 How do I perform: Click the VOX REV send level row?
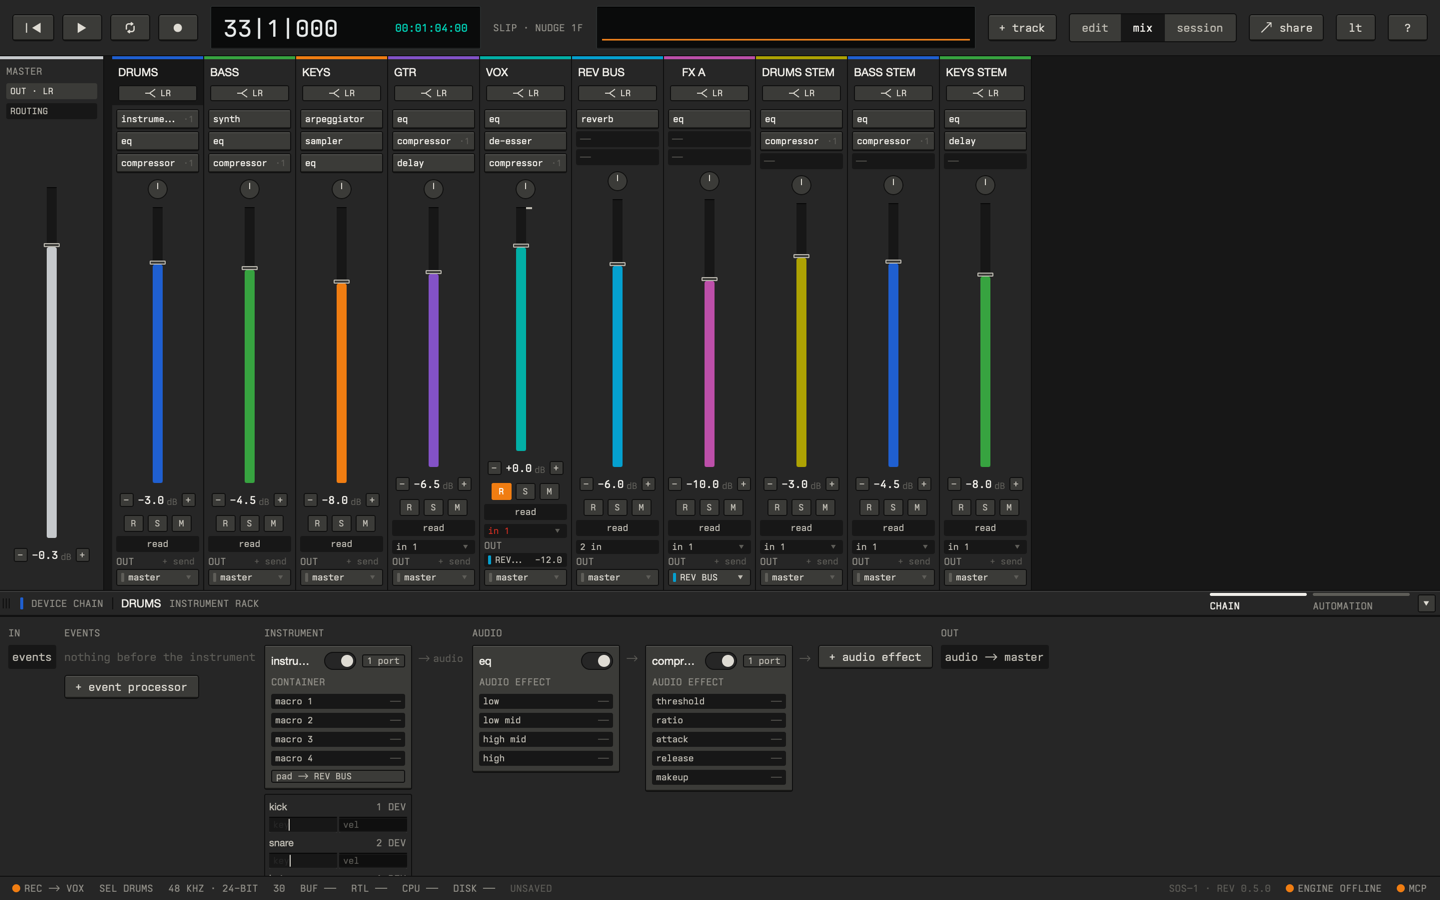(525, 560)
